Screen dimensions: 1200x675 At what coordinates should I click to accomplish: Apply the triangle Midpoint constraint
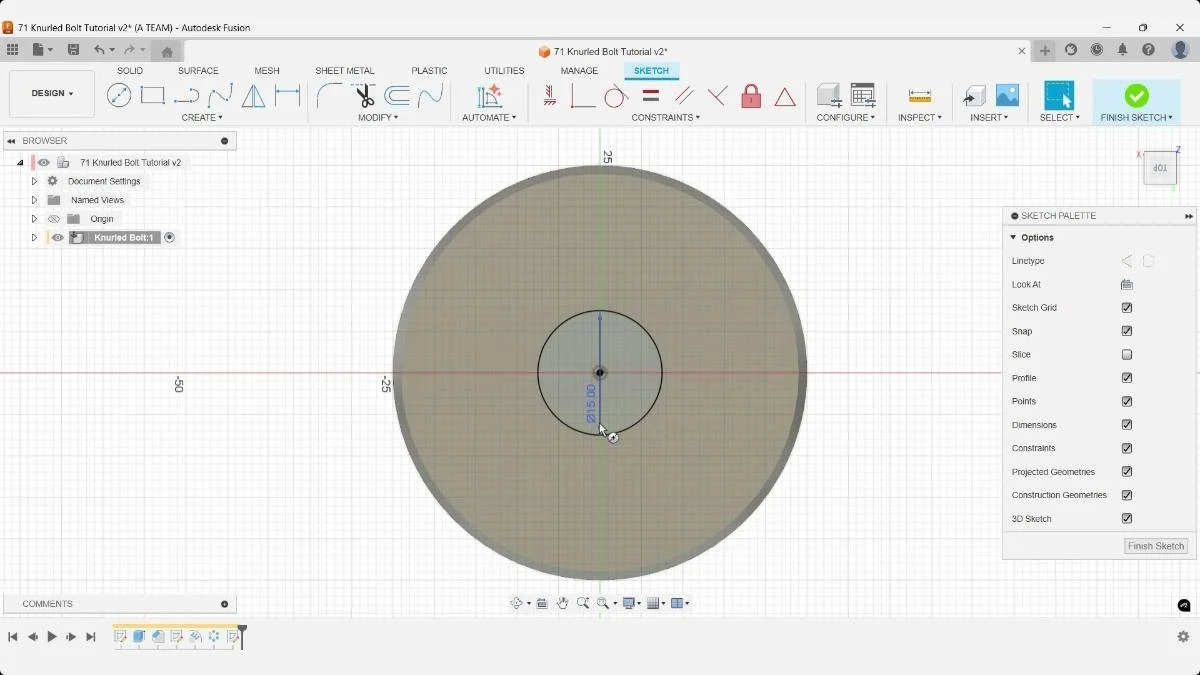coord(785,96)
